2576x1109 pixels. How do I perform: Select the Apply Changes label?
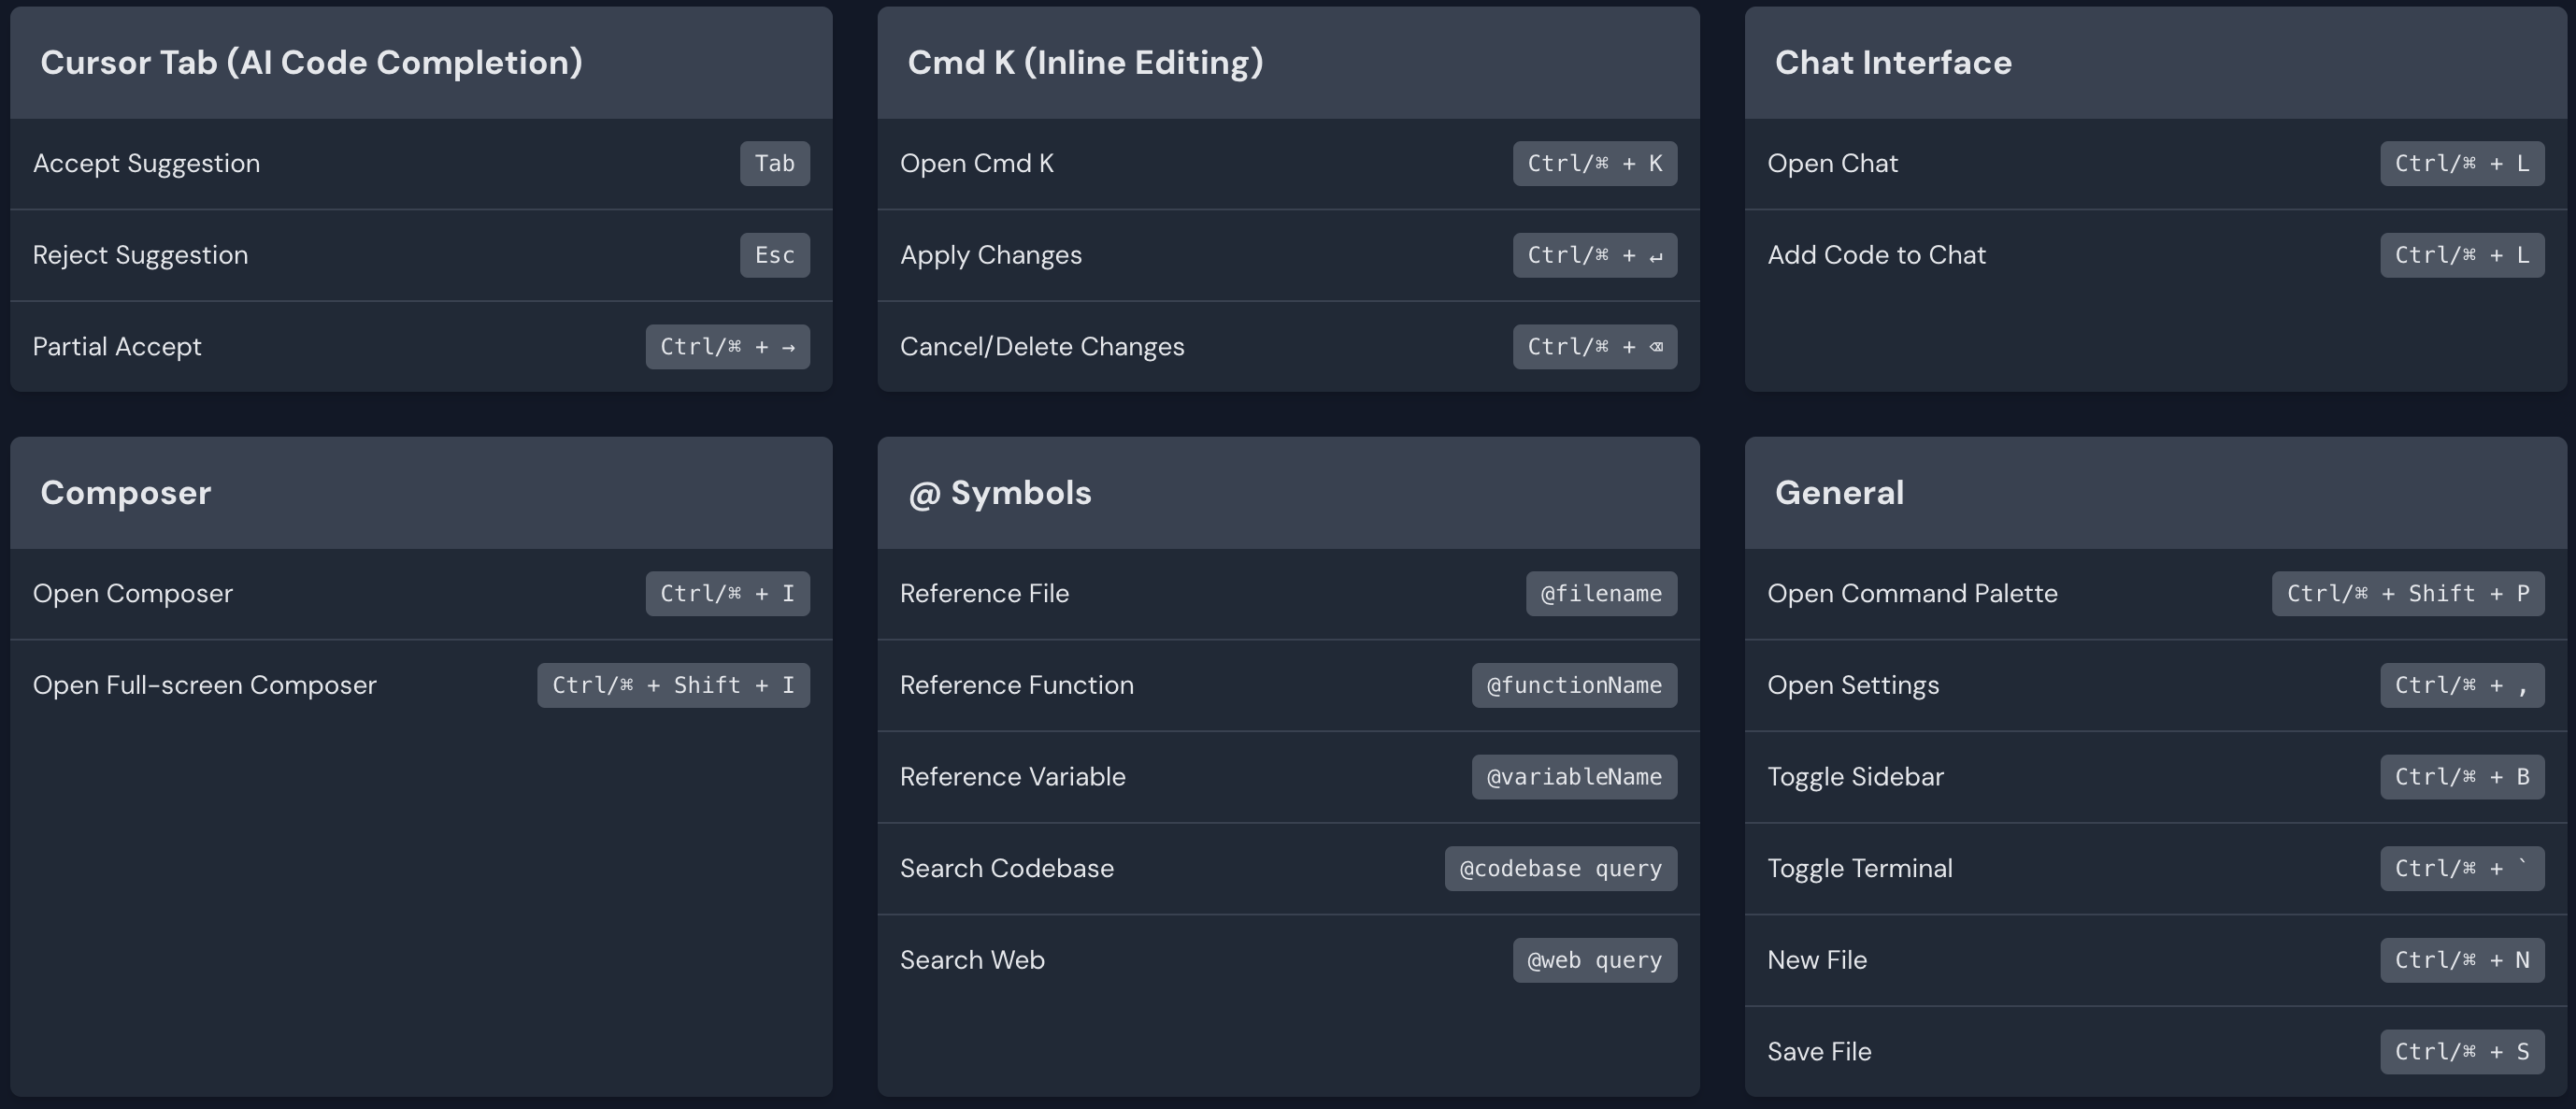(x=991, y=255)
